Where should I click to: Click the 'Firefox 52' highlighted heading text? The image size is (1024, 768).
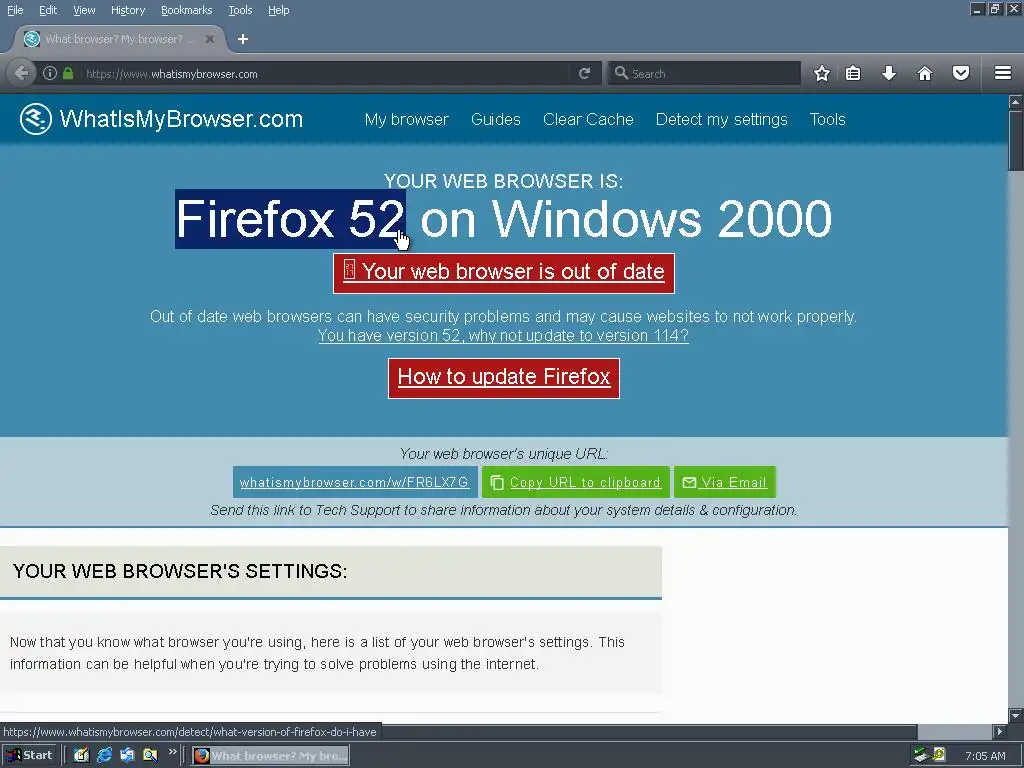(x=291, y=219)
